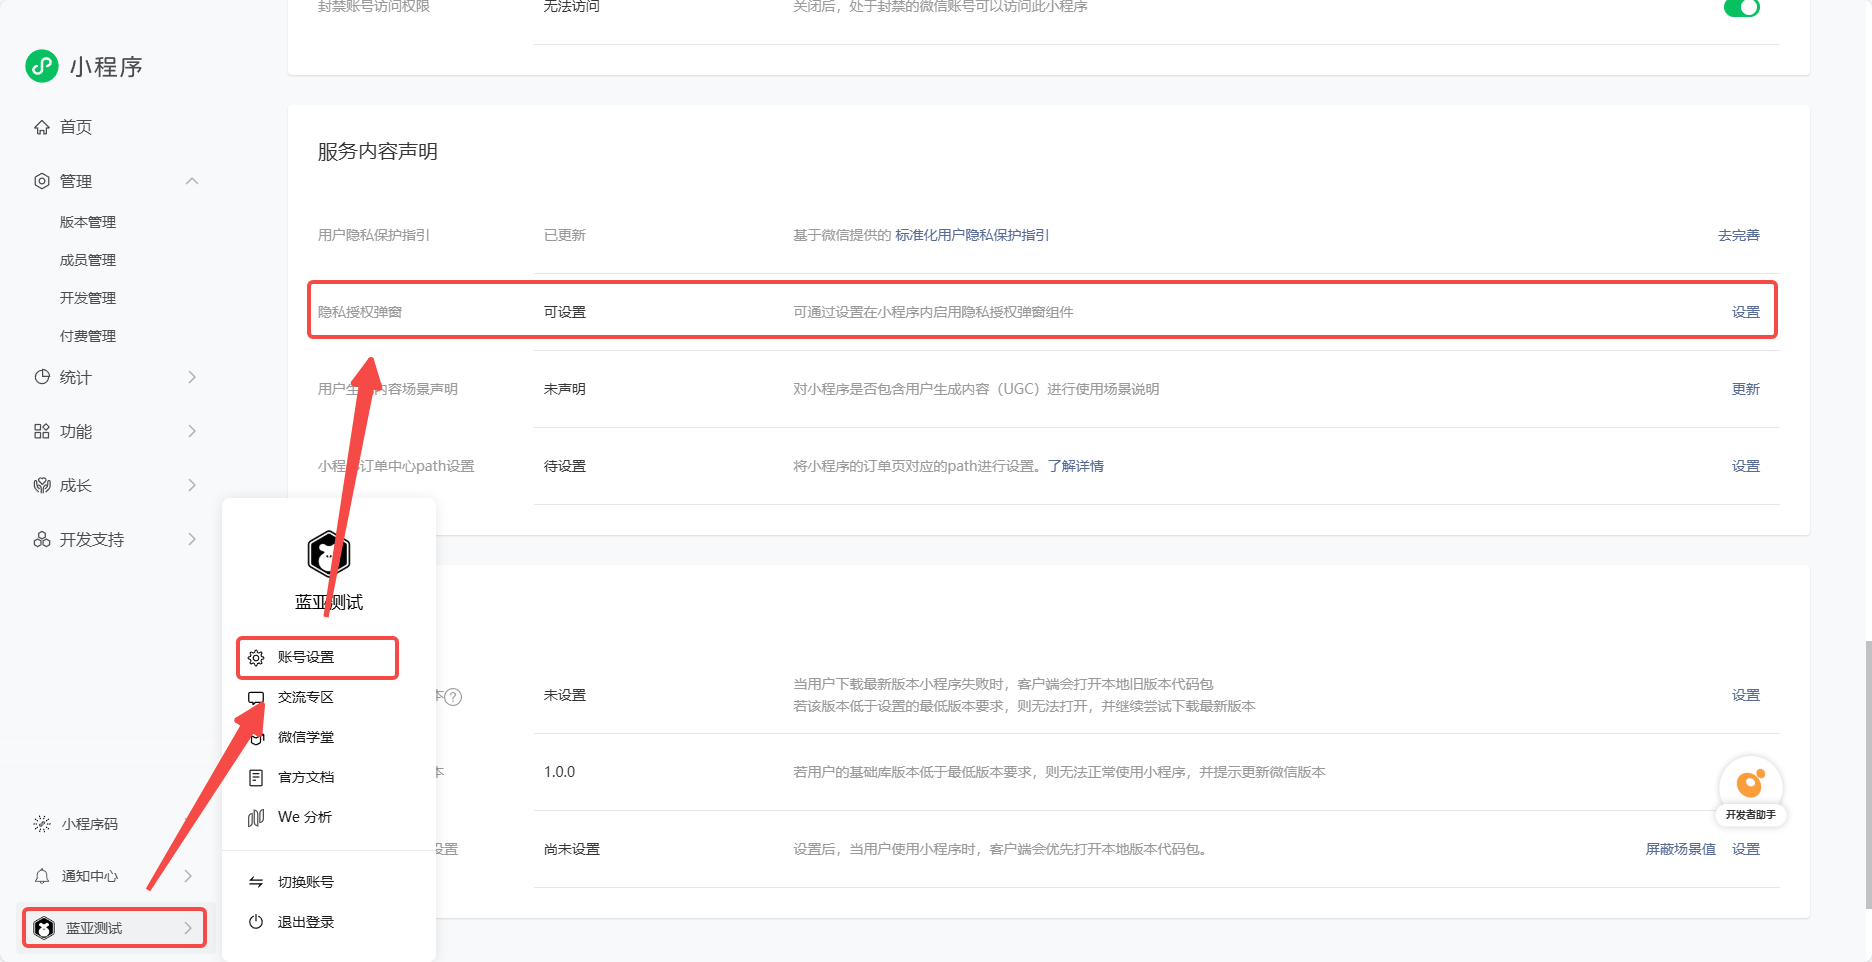Toggle the green banned-account access switch
The width and height of the screenshot is (1872, 962).
1741,8
